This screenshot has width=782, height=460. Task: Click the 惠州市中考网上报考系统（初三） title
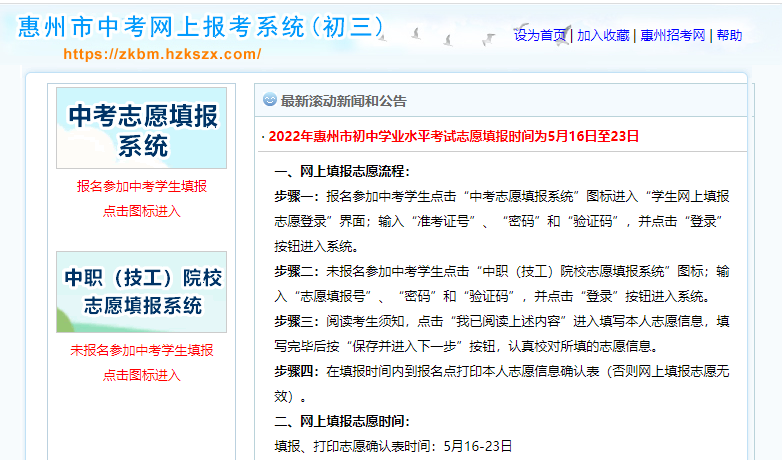tap(201, 27)
